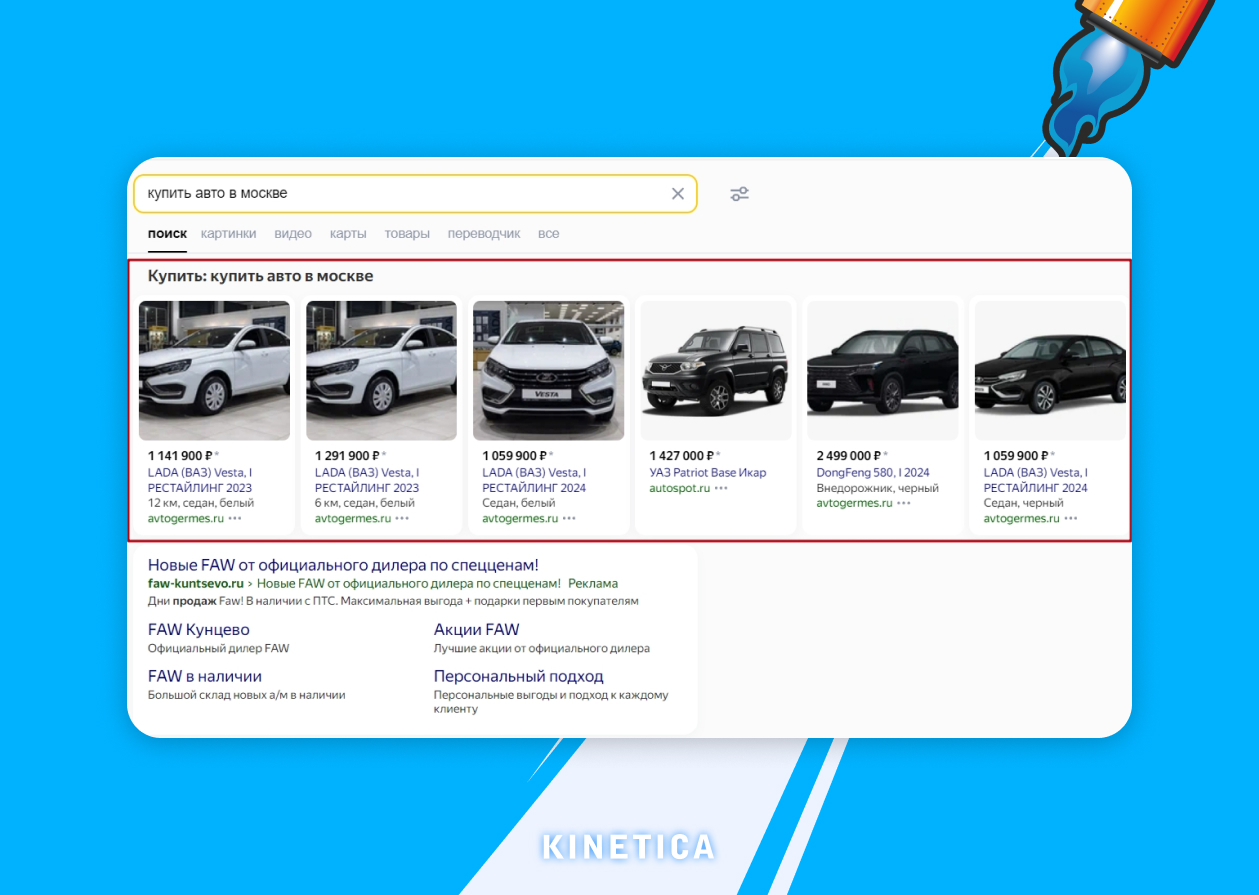Open the front-view white Vesta photo
The image size is (1259, 895).
548,371
